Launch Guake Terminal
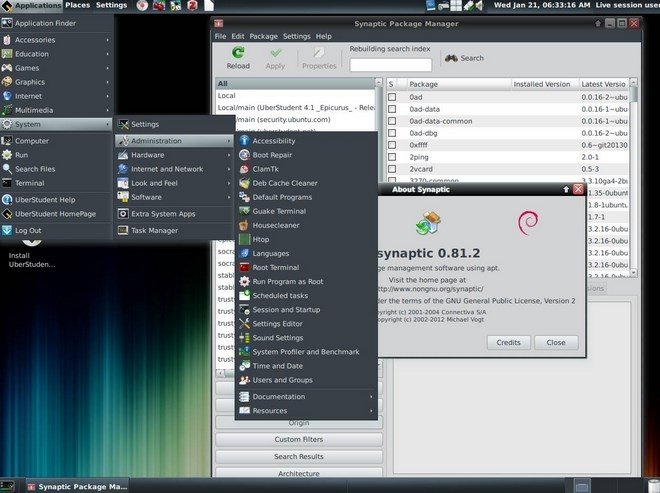This screenshot has height=493, width=660. (306, 211)
